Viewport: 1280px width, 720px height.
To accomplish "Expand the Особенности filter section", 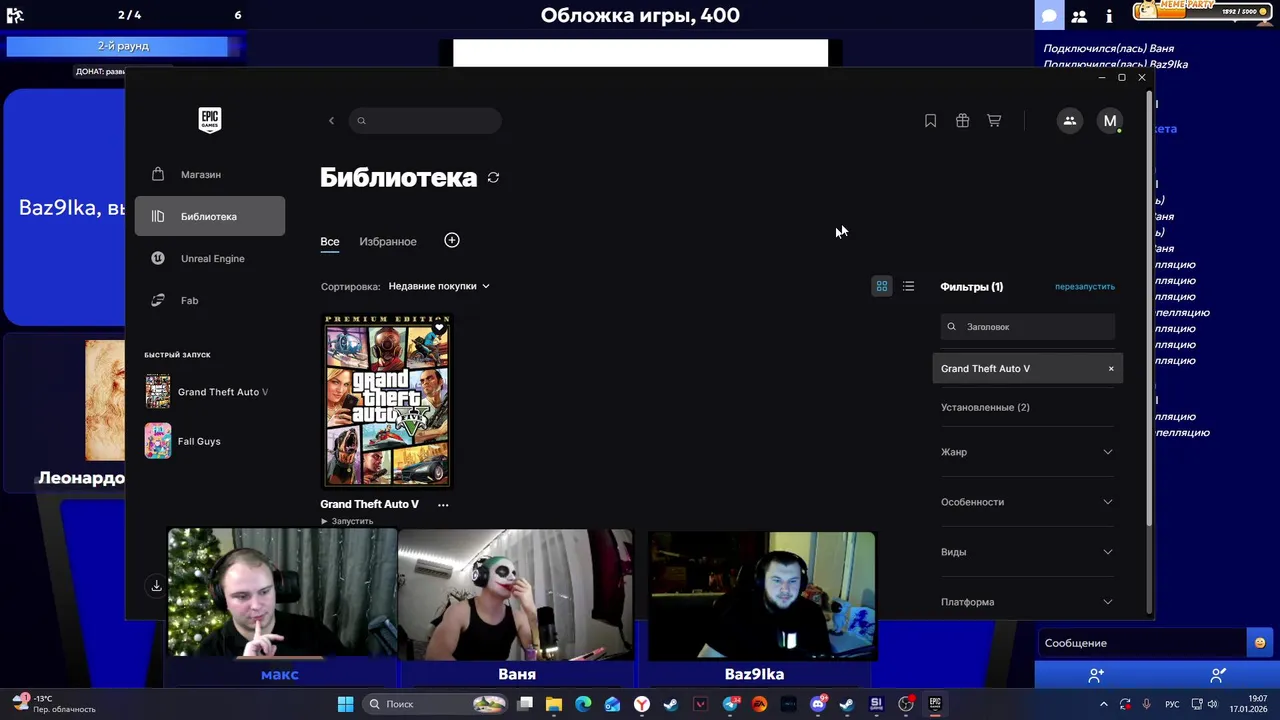I will tap(1027, 502).
